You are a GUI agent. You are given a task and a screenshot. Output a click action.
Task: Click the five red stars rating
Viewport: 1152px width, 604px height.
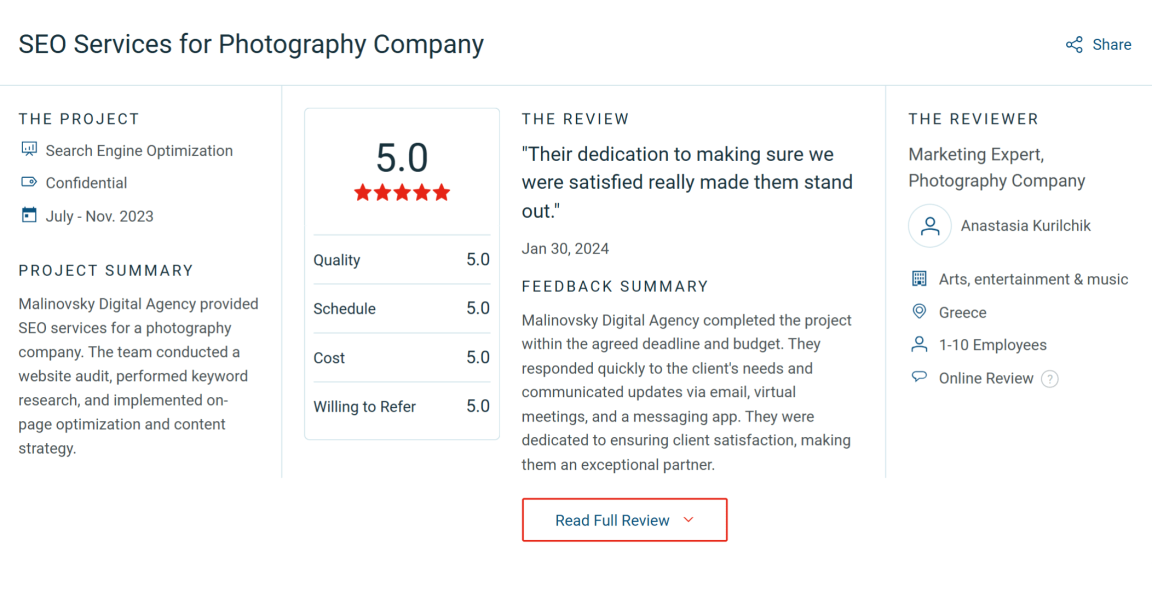(402, 193)
